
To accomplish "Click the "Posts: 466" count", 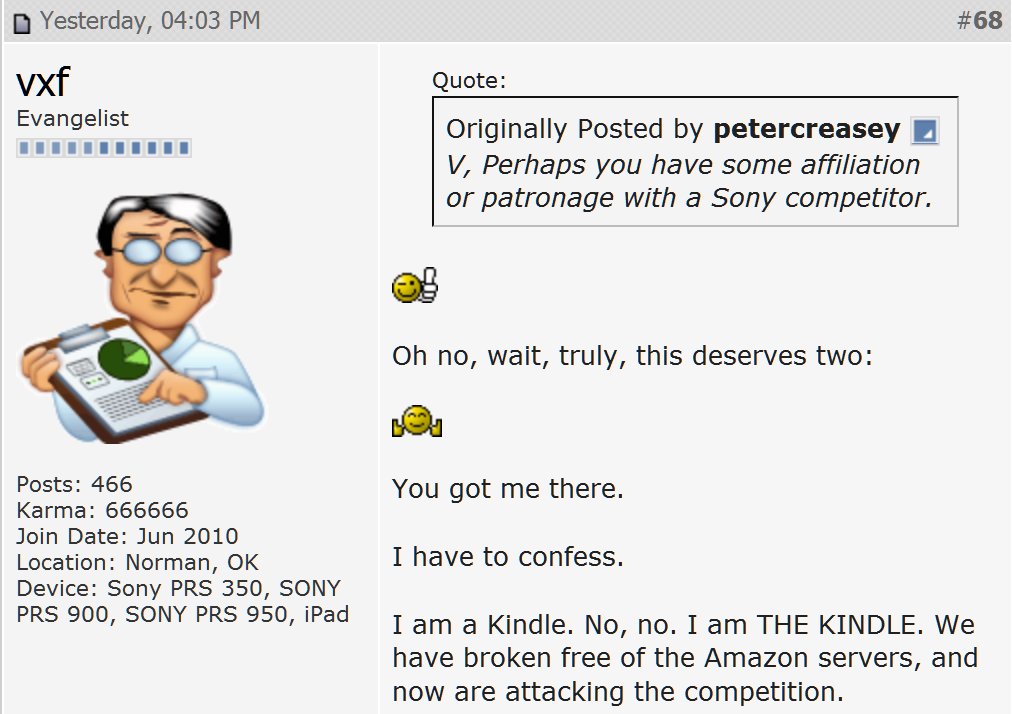I will tap(75, 485).
